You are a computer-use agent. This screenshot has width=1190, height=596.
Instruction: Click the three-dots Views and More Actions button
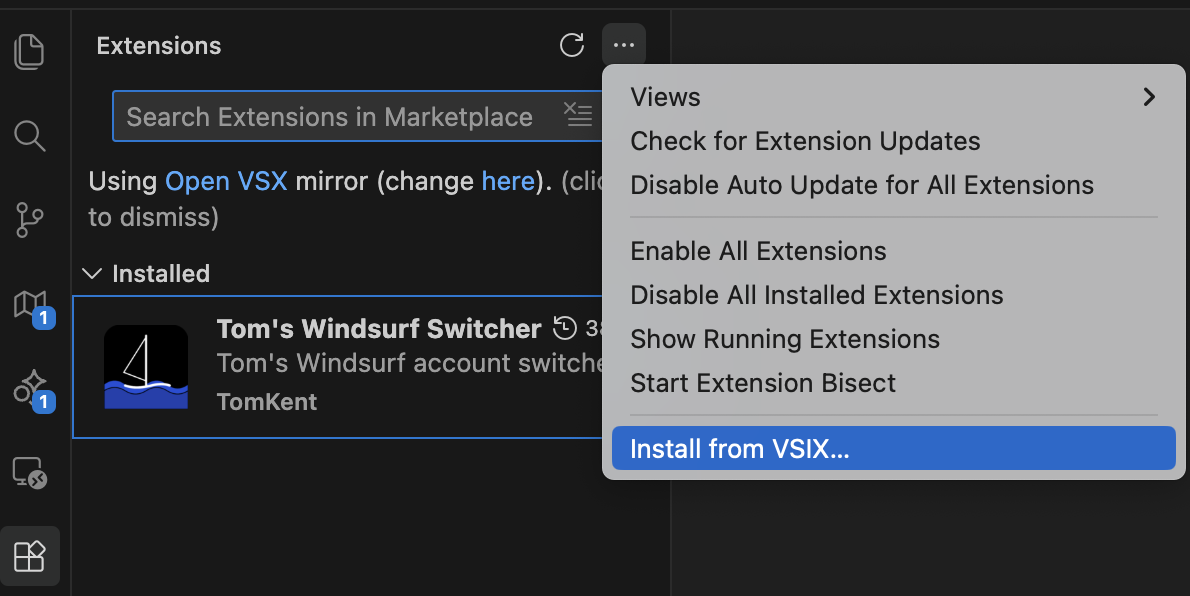(624, 45)
